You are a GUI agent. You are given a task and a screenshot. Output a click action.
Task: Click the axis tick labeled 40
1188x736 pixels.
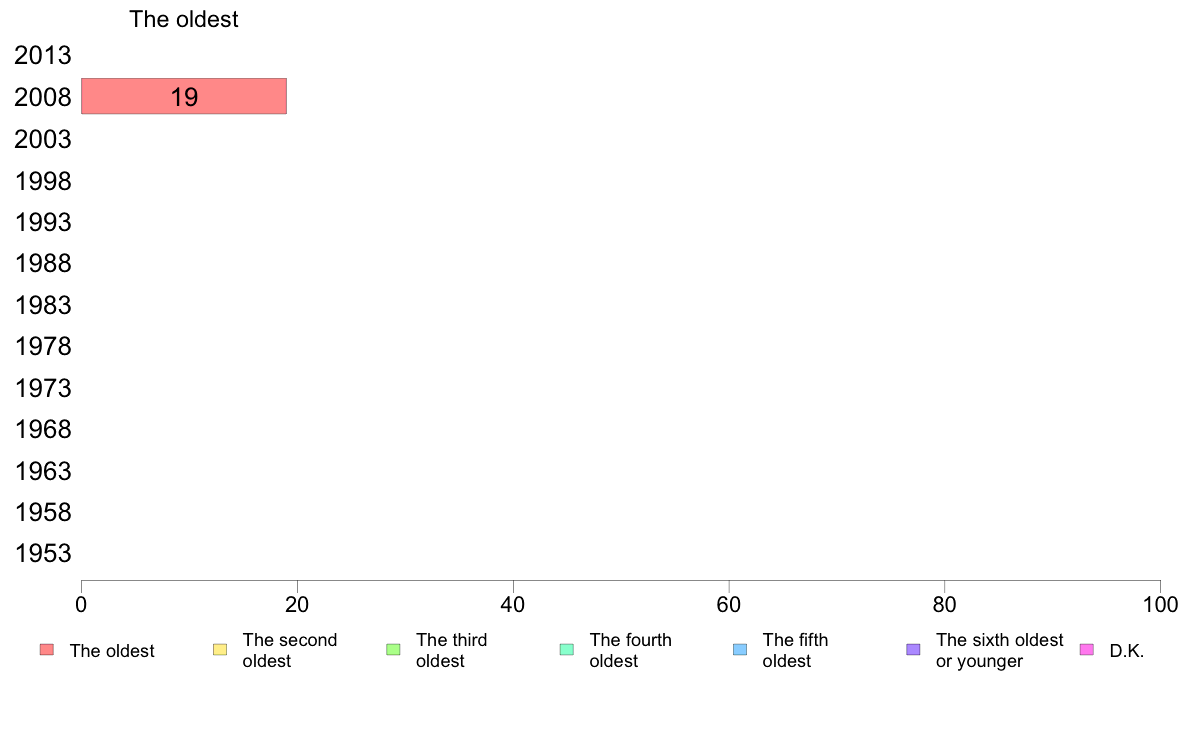point(513,604)
